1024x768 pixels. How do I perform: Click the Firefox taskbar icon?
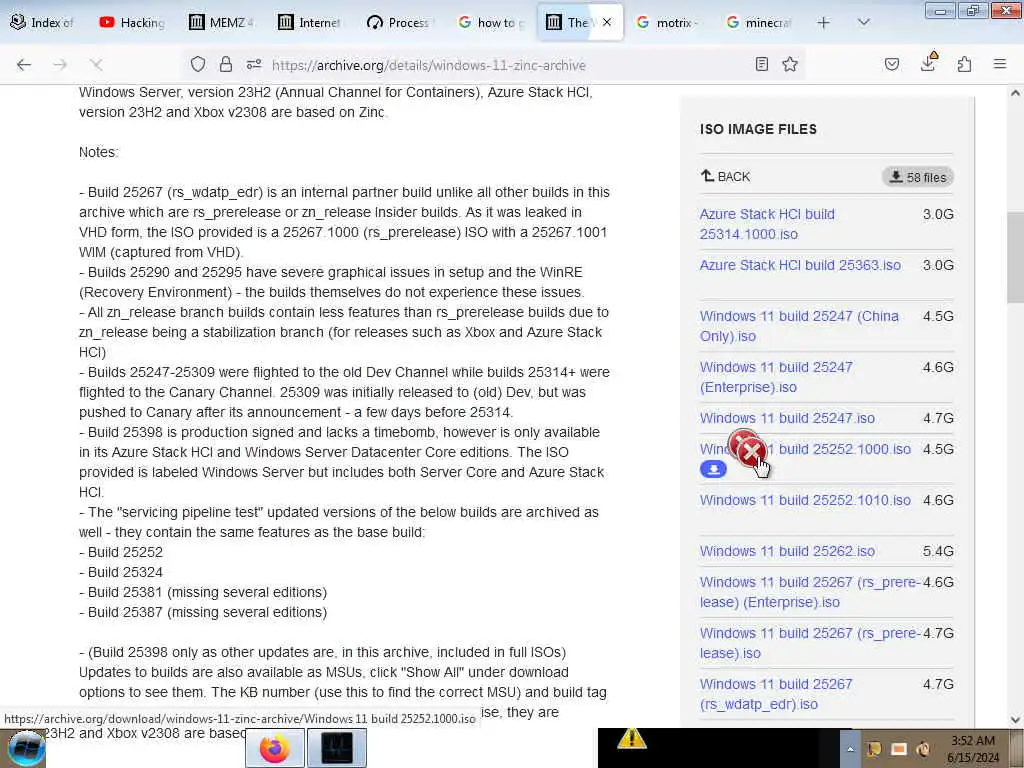click(x=274, y=748)
